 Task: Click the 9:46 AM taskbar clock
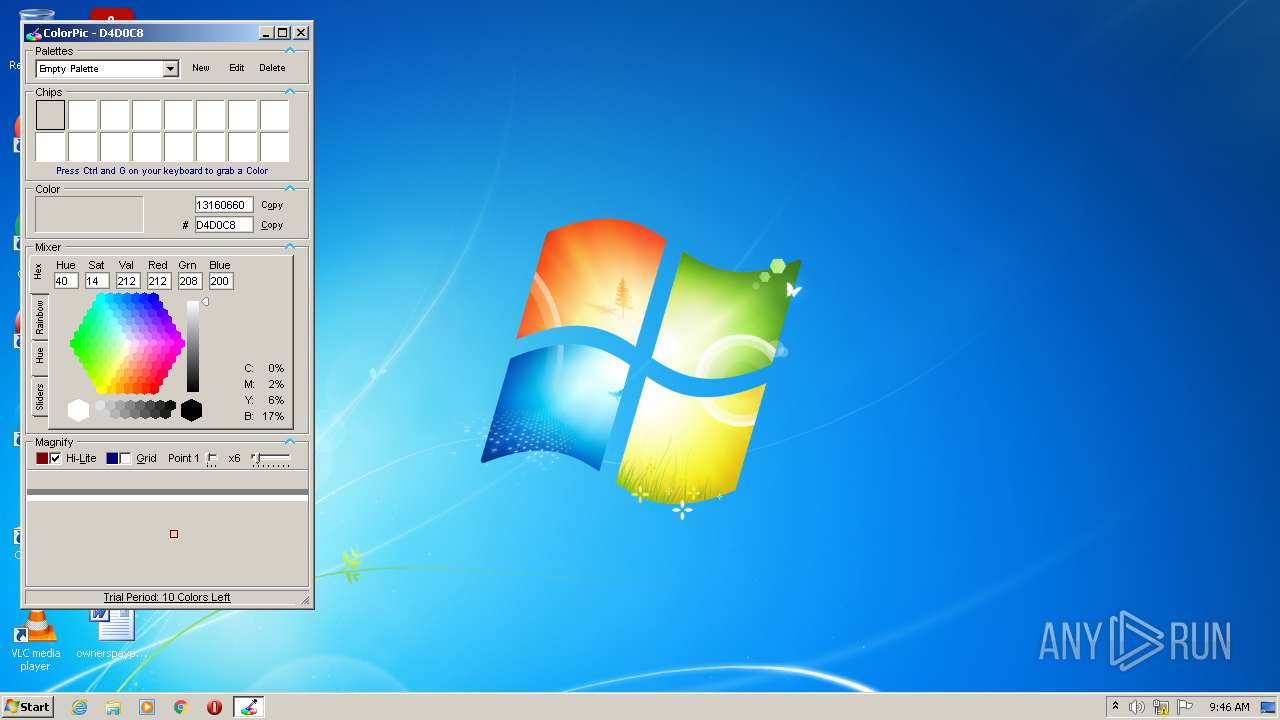[x=1229, y=707]
